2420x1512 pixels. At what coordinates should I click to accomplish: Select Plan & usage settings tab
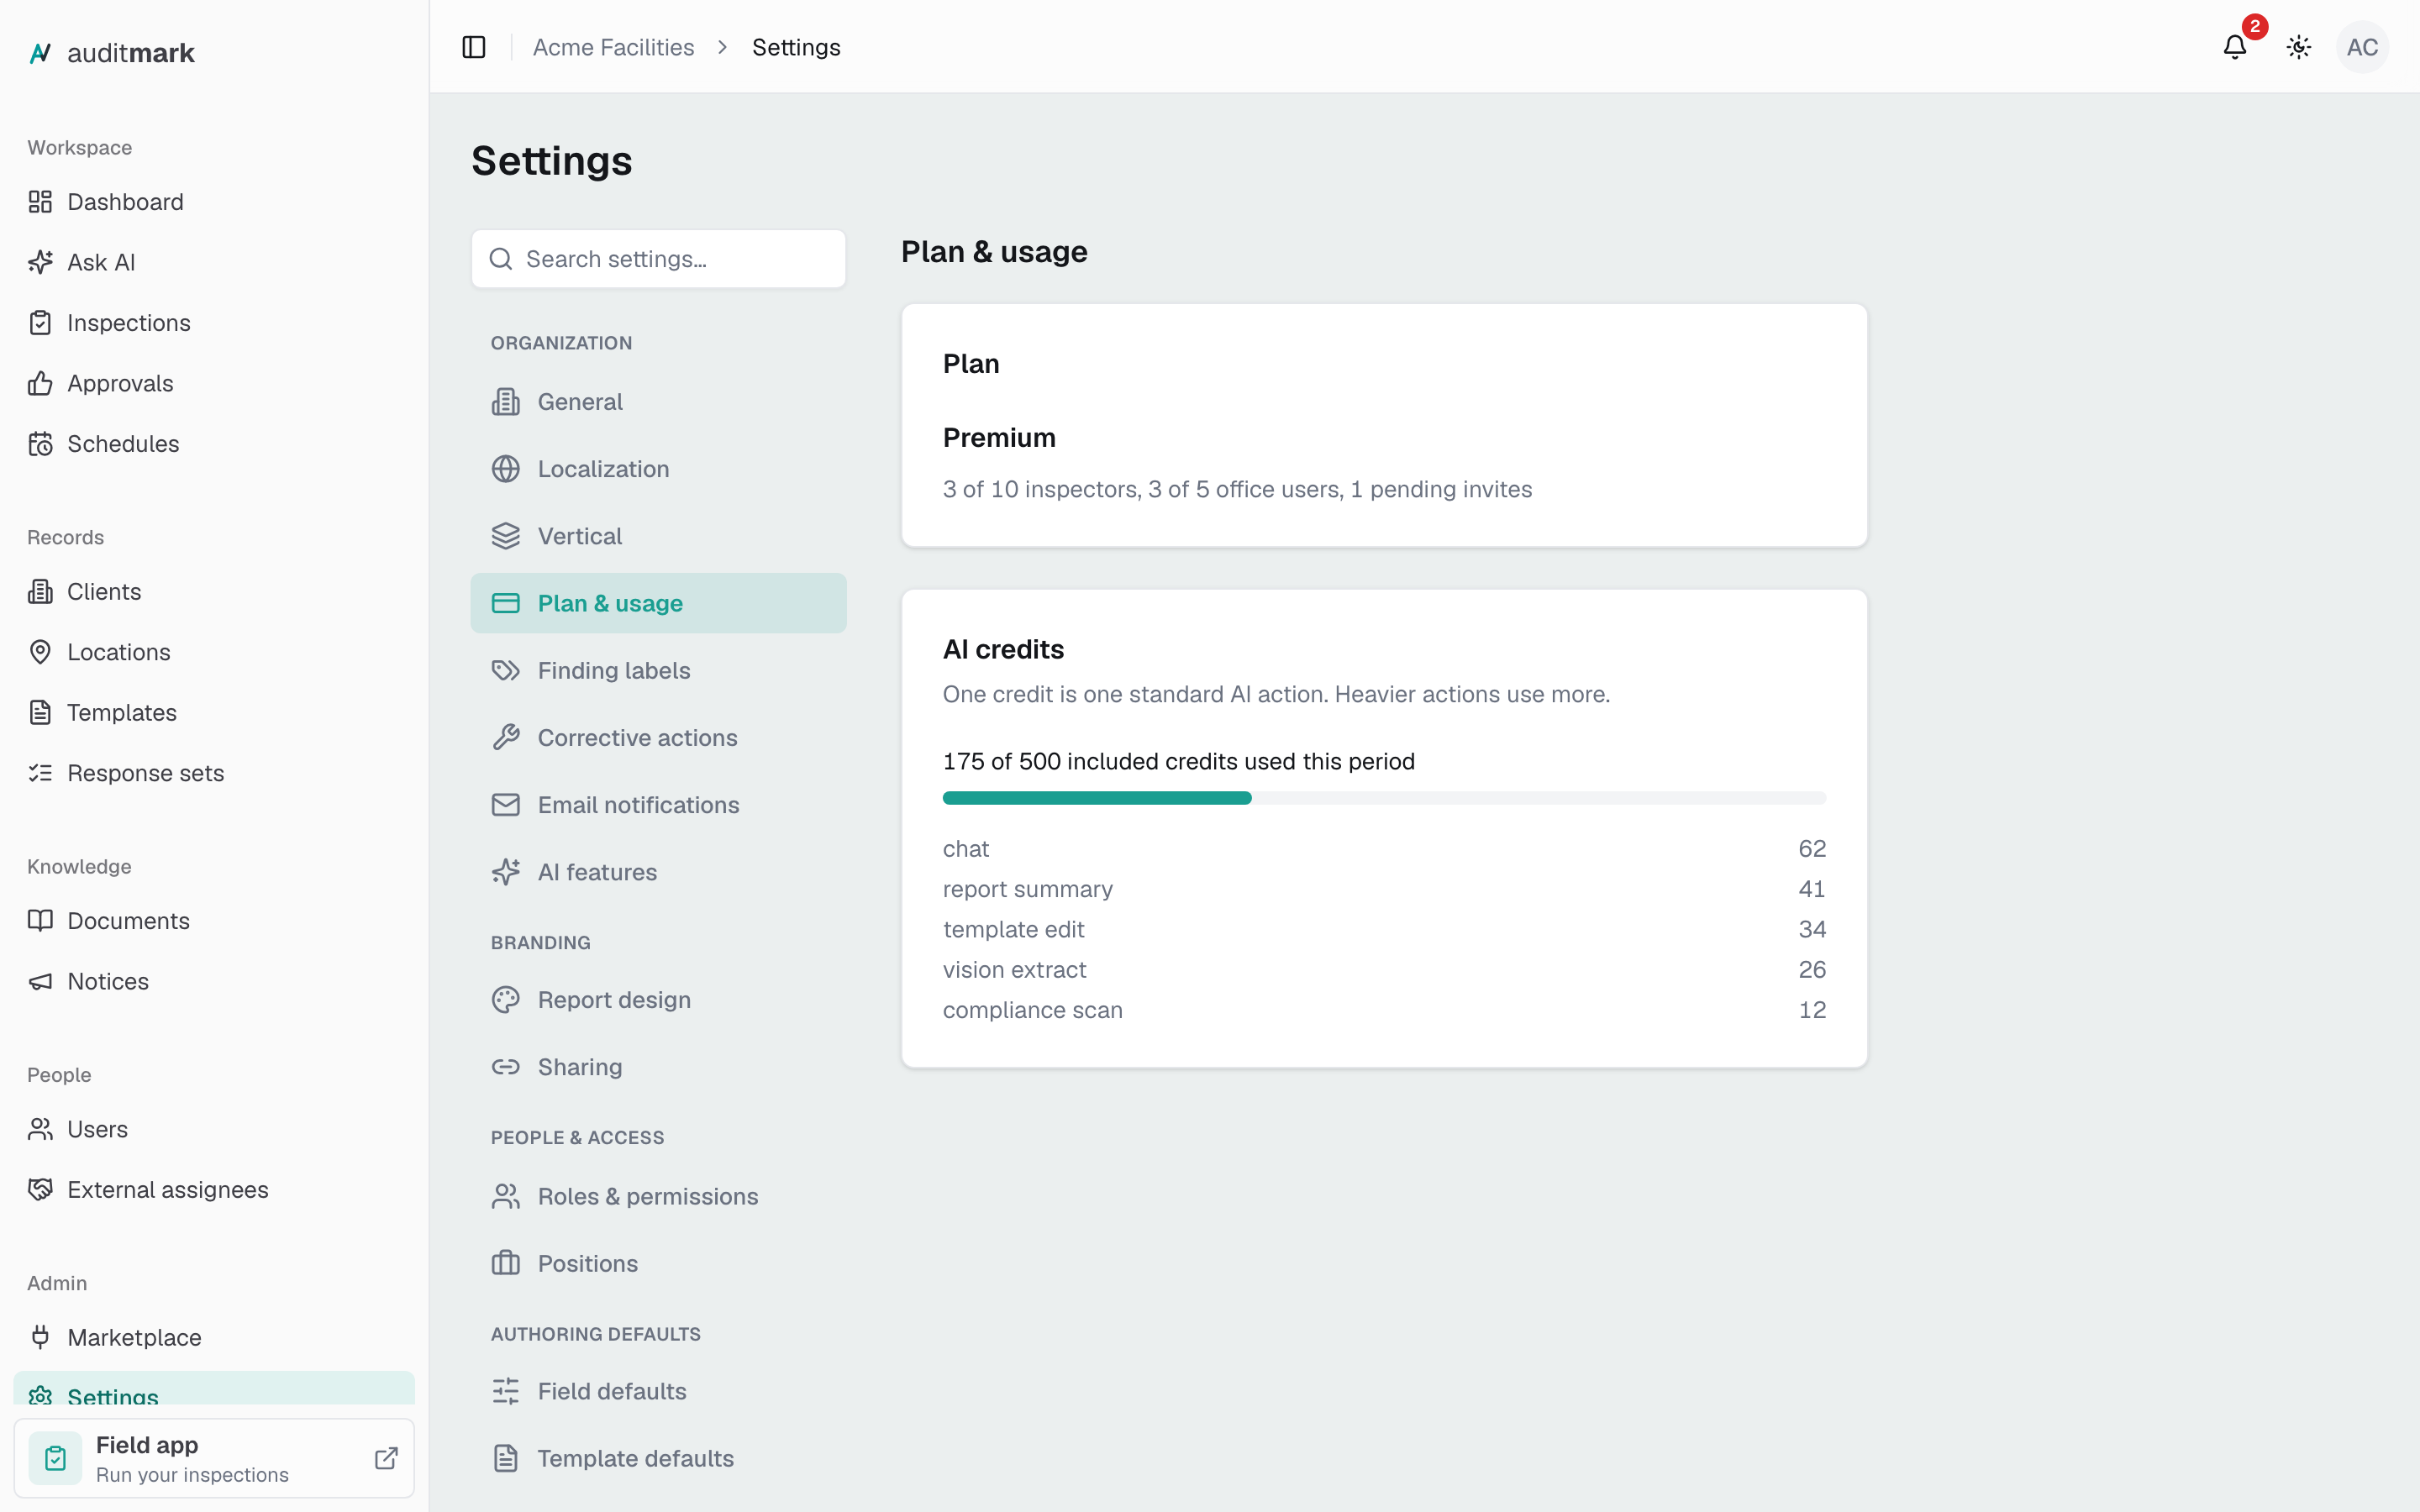(x=658, y=603)
